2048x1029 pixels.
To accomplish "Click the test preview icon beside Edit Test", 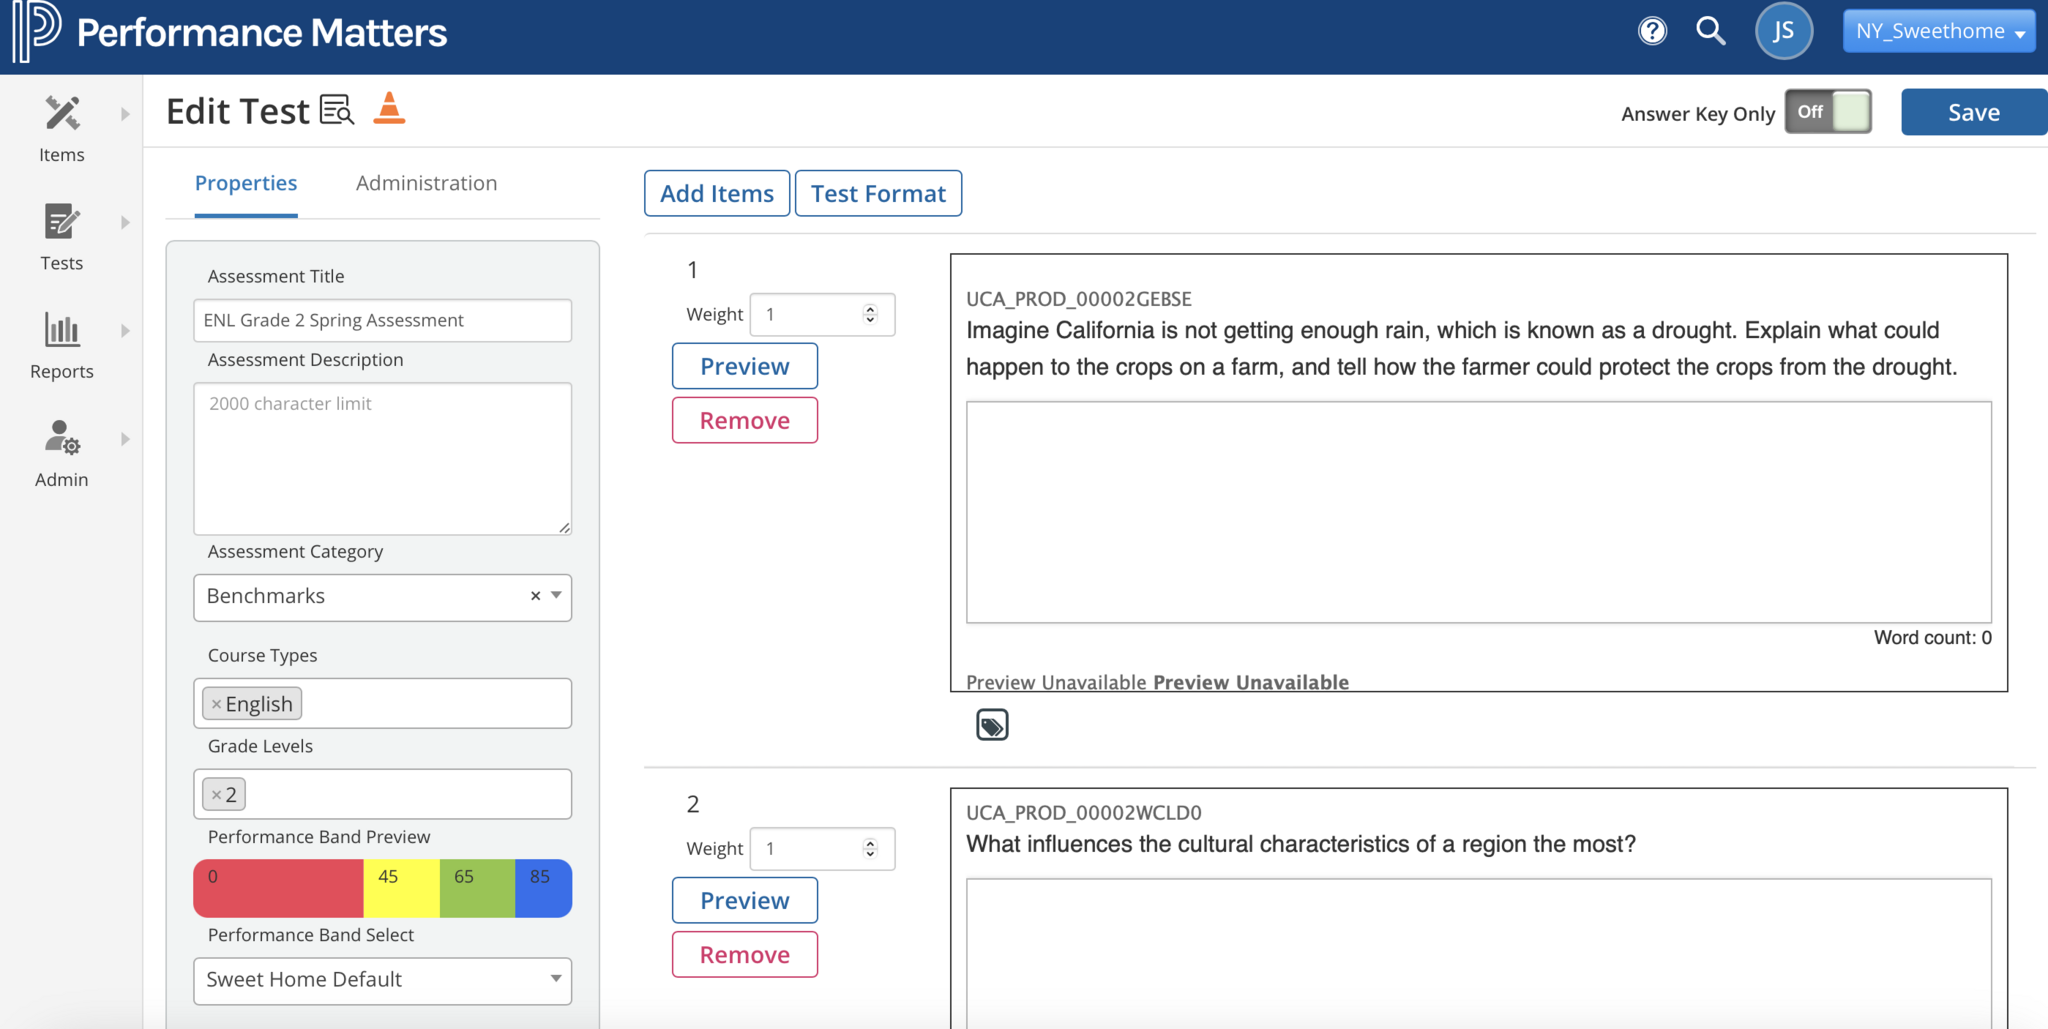I will (x=337, y=110).
